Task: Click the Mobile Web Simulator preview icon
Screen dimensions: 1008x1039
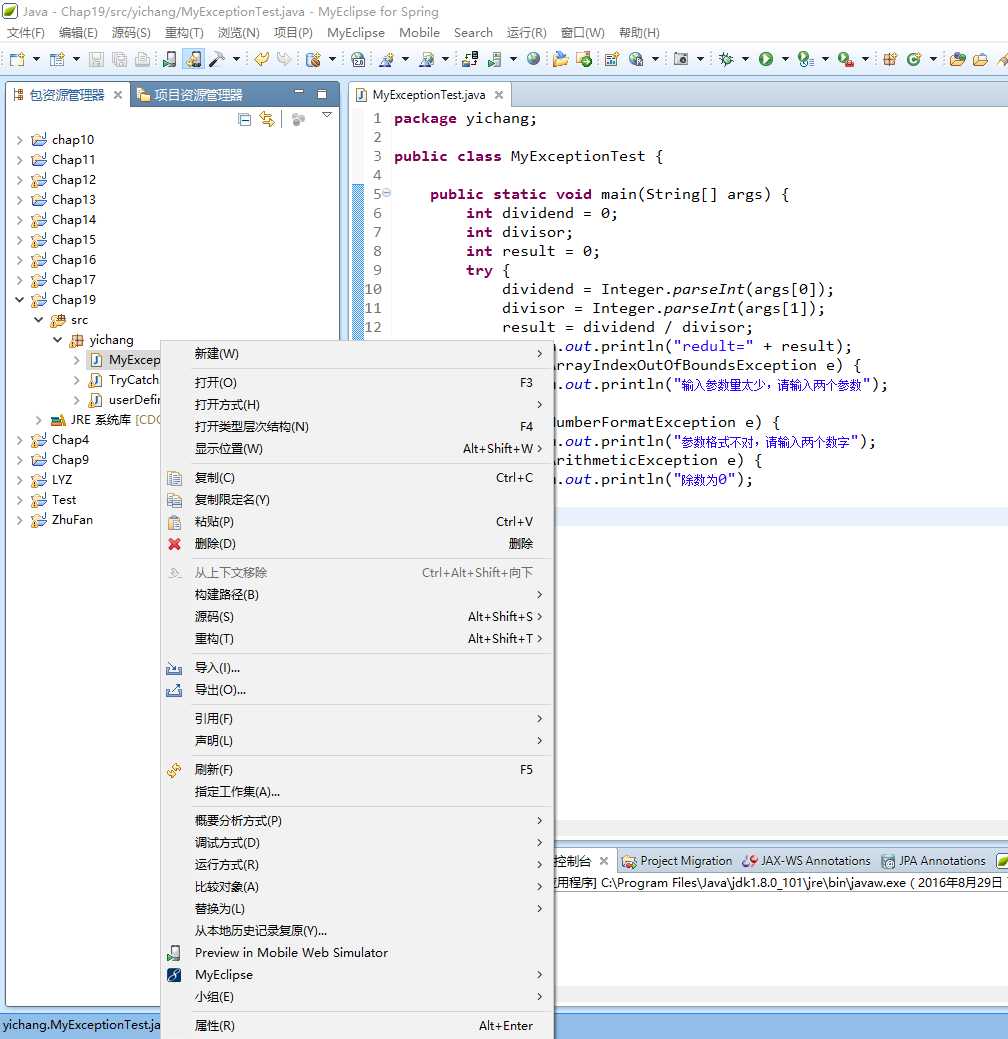Action: pyautogui.click(x=169, y=60)
